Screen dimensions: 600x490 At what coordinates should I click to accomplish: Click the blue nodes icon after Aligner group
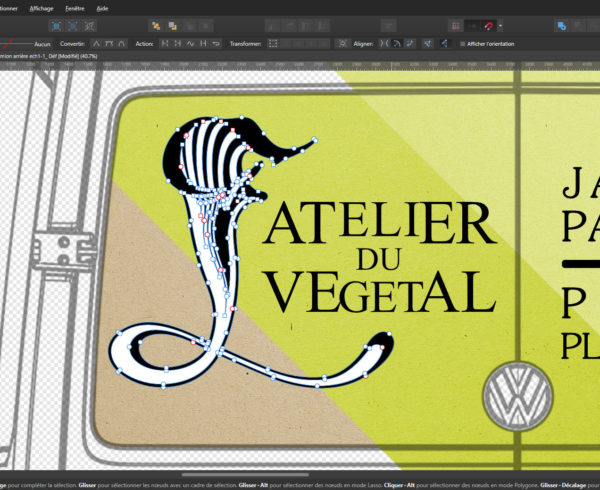pyautogui.click(x=427, y=44)
